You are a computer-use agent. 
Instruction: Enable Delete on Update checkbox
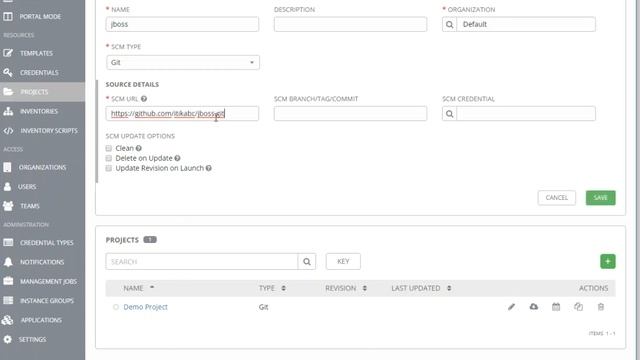point(109,158)
